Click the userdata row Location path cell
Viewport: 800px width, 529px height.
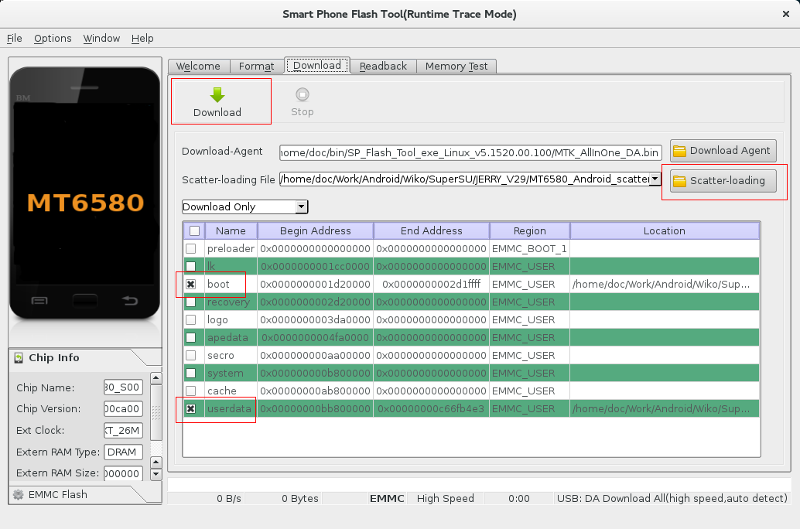pyautogui.click(x=664, y=409)
